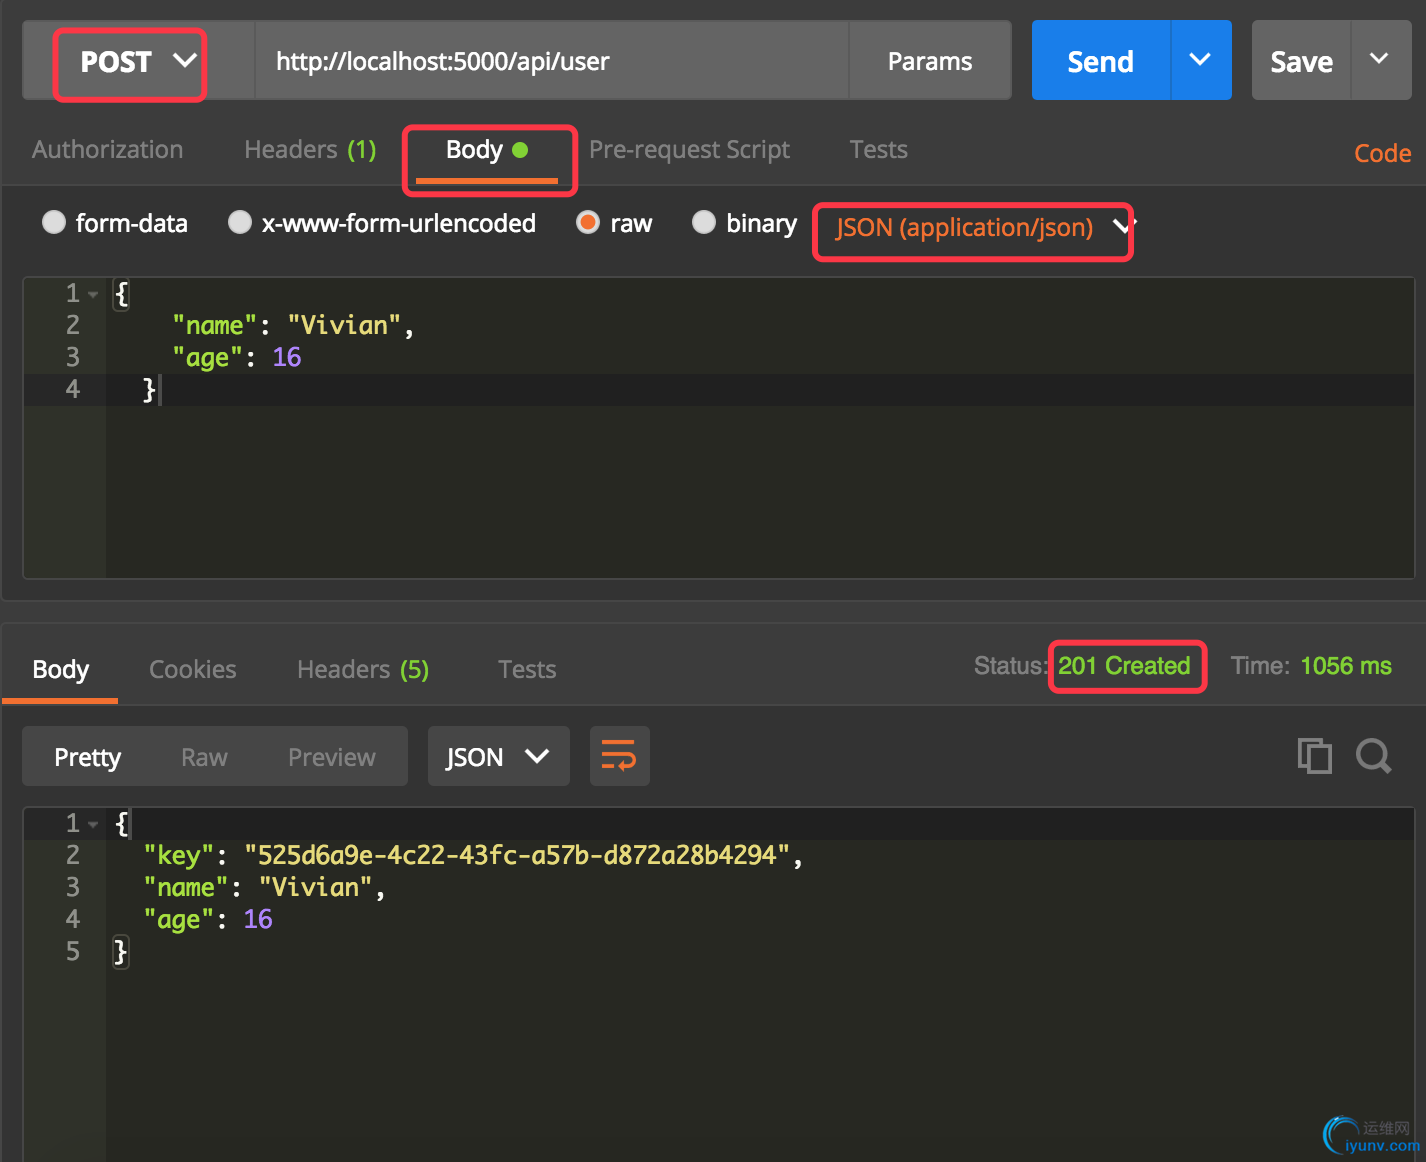Select the binary radio option
The image size is (1426, 1162).
[704, 222]
